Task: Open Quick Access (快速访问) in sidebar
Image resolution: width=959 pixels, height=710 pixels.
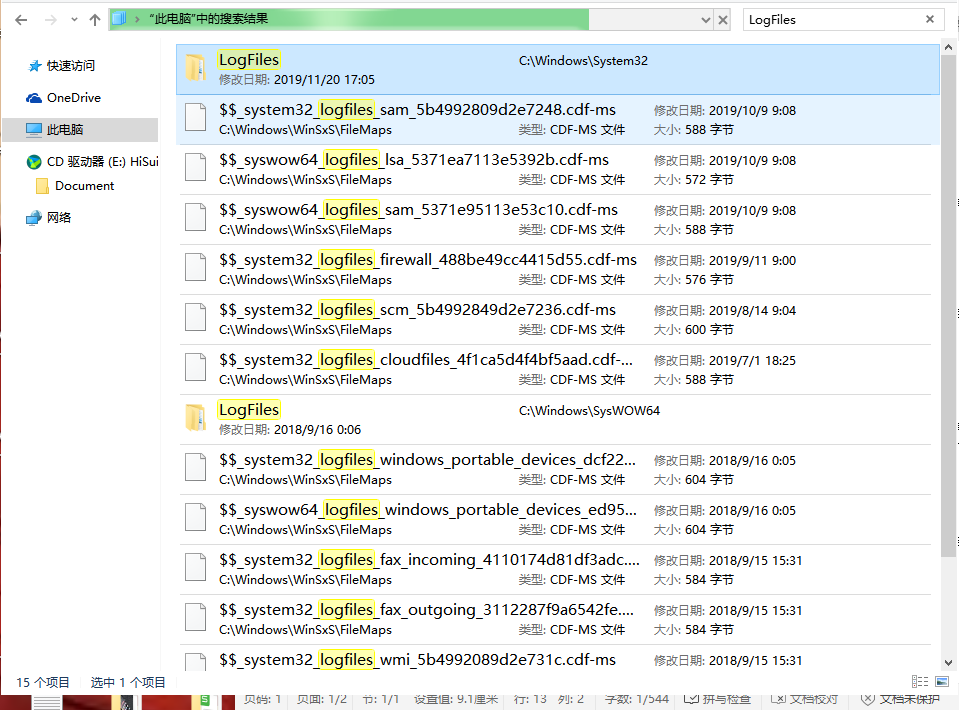Action: [x=70, y=66]
